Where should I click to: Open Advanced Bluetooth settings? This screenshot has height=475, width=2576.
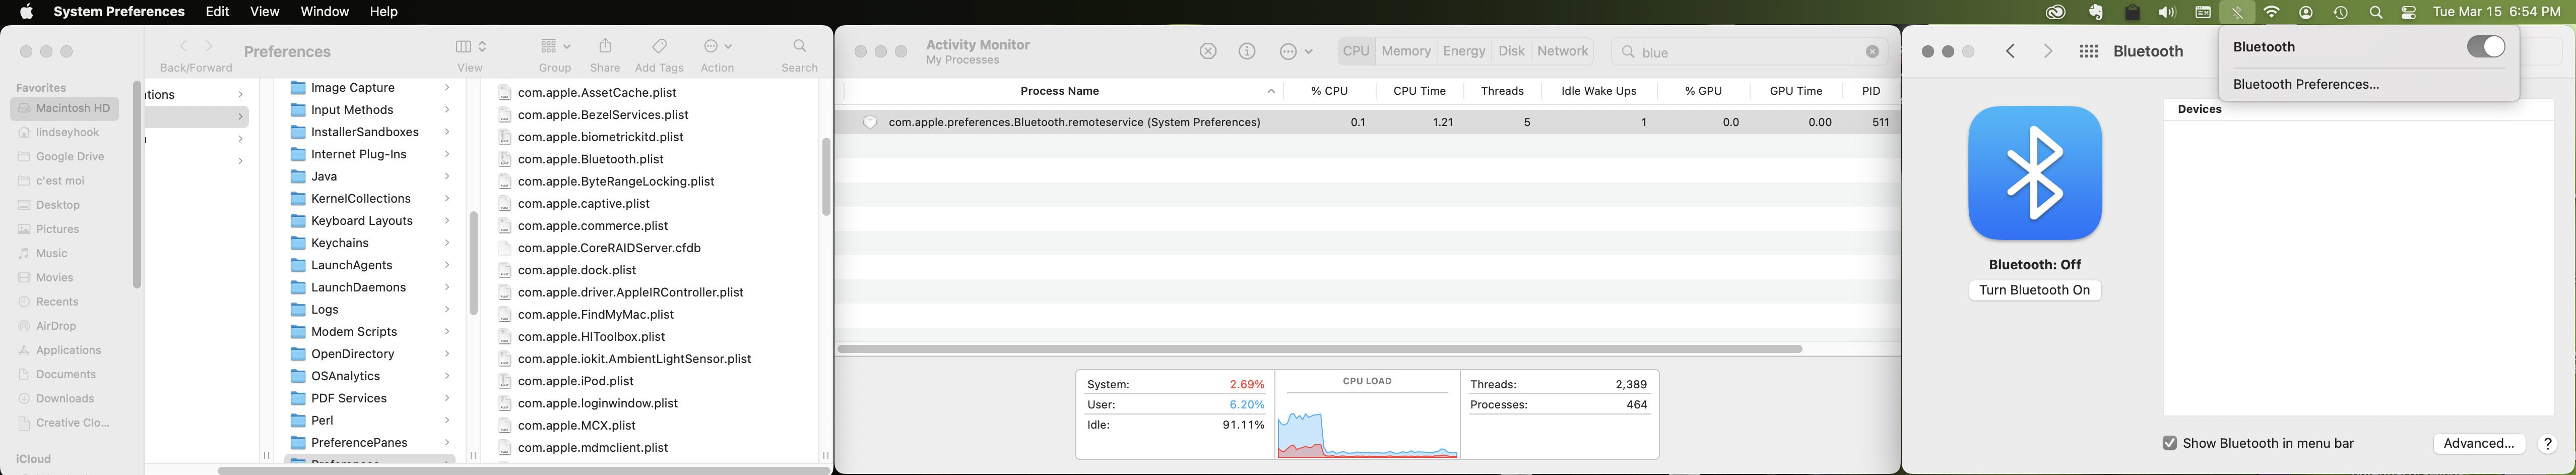coord(2478,444)
